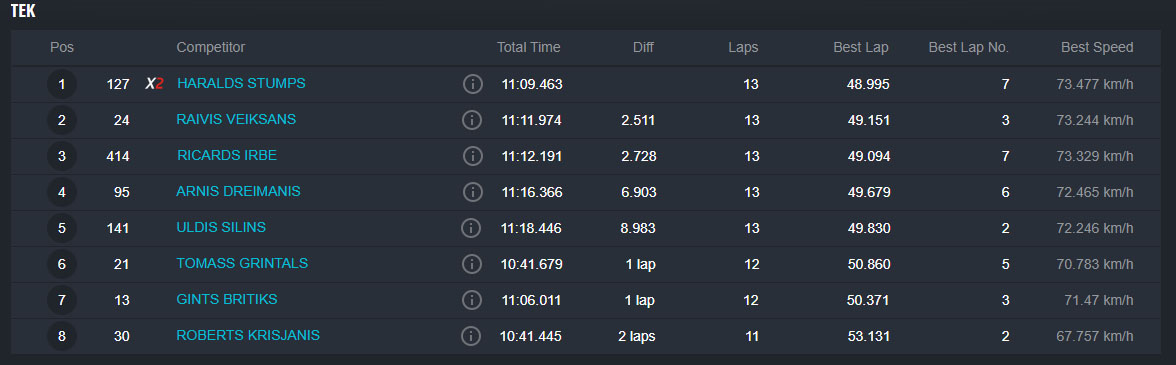Open info icon for Uldis Silins

point(471,228)
